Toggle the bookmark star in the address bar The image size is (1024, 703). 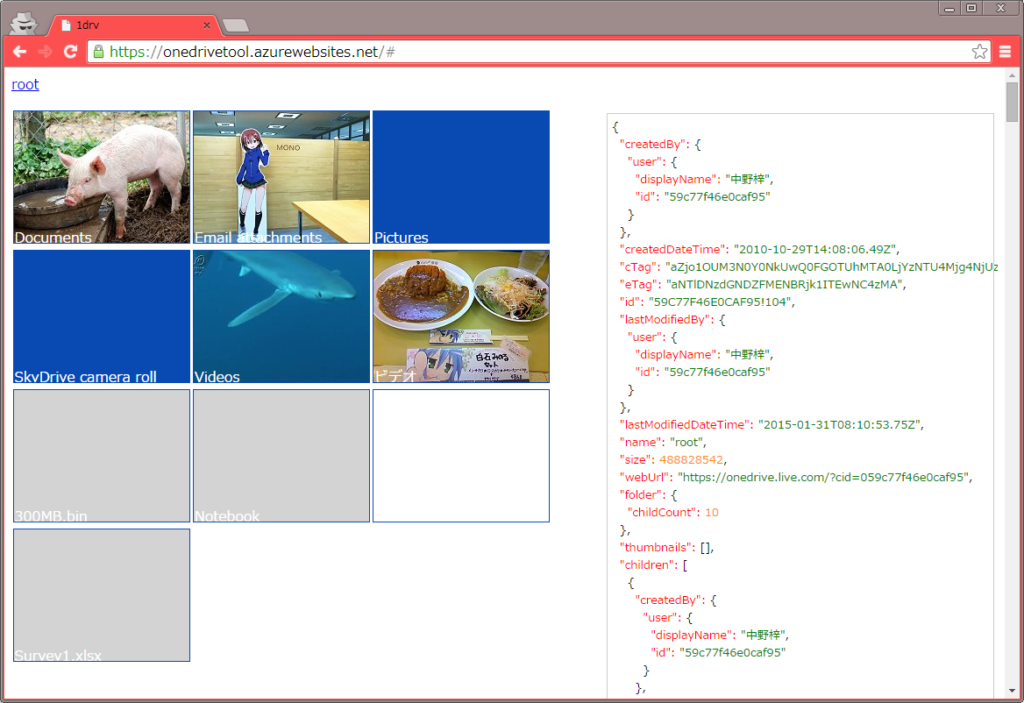(980, 51)
